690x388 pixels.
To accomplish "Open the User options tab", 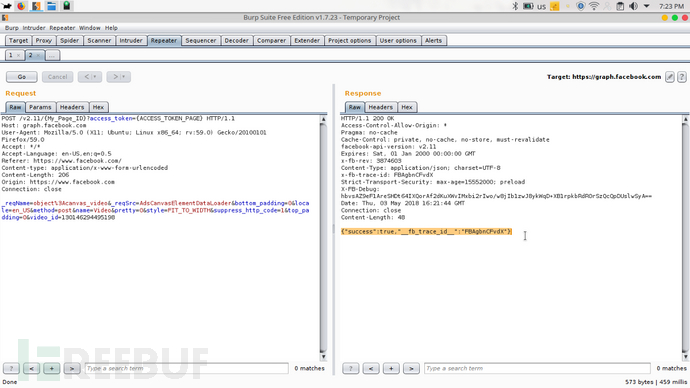I will [x=398, y=40].
